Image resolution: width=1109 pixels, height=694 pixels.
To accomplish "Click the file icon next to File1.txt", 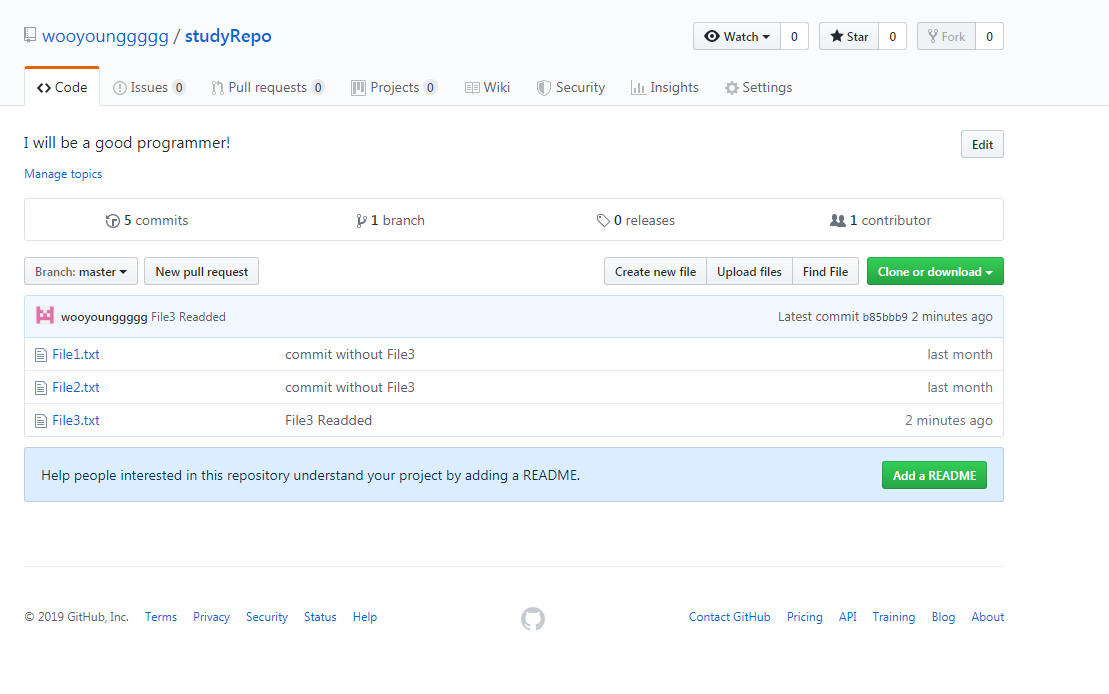I will (41, 354).
